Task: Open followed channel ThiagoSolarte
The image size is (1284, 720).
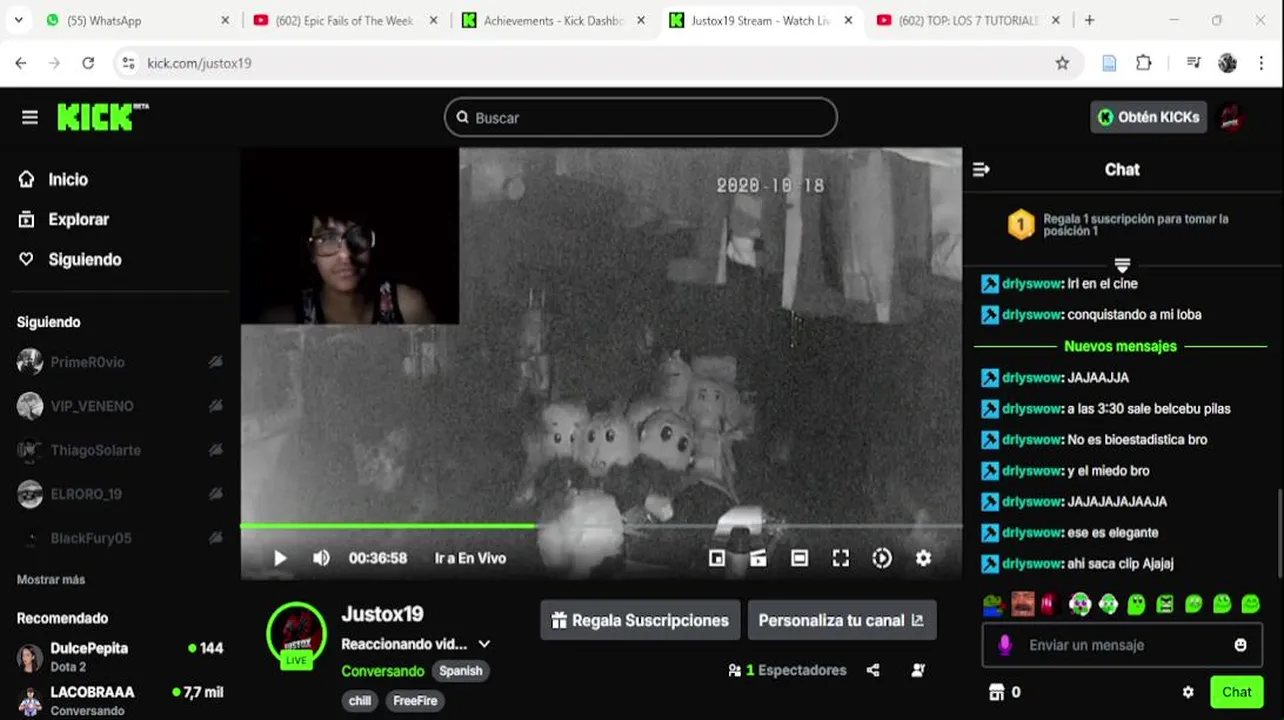Action: (120, 450)
